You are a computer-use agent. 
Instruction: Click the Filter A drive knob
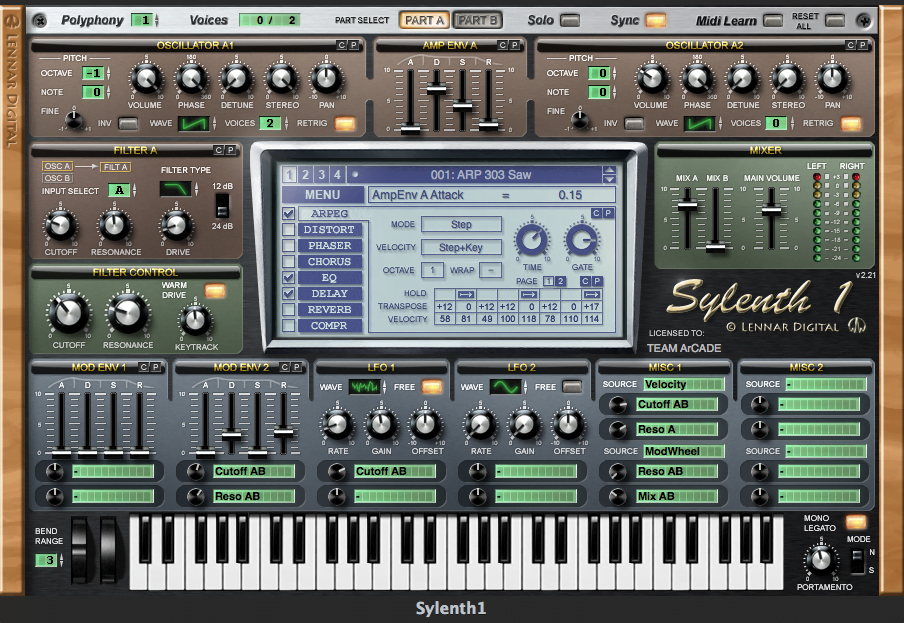pyautogui.click(x=176, y=225)
